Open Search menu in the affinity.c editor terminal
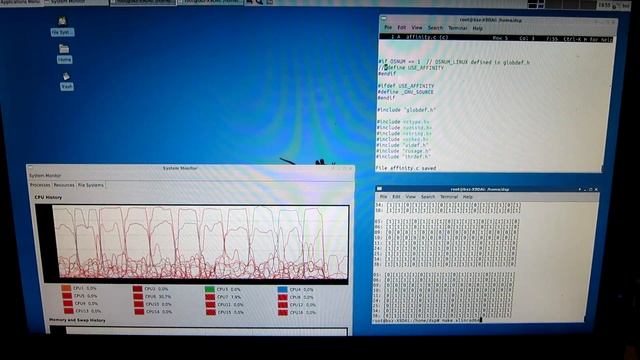This screenshot has width=640, height=360. (x=435, y=28)
